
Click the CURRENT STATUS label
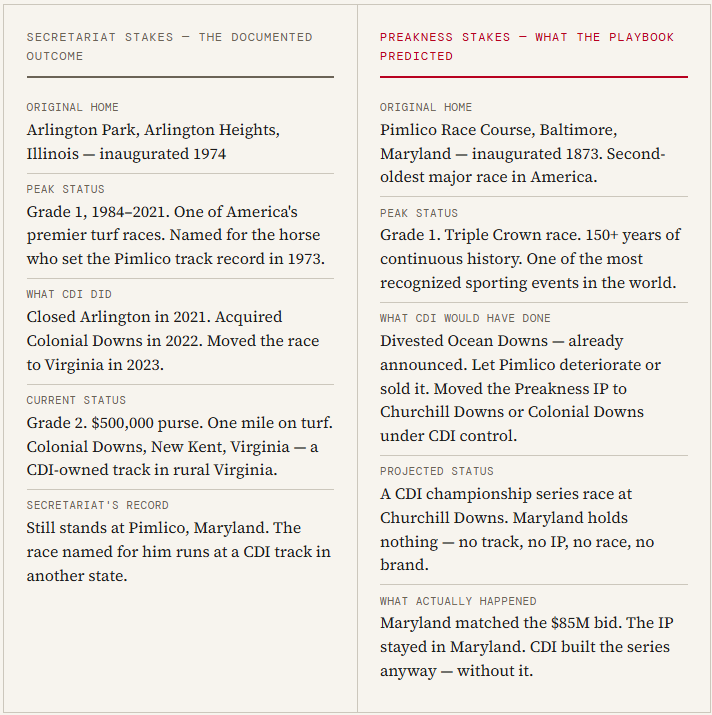pyautogui.click(x=76, y=400)
